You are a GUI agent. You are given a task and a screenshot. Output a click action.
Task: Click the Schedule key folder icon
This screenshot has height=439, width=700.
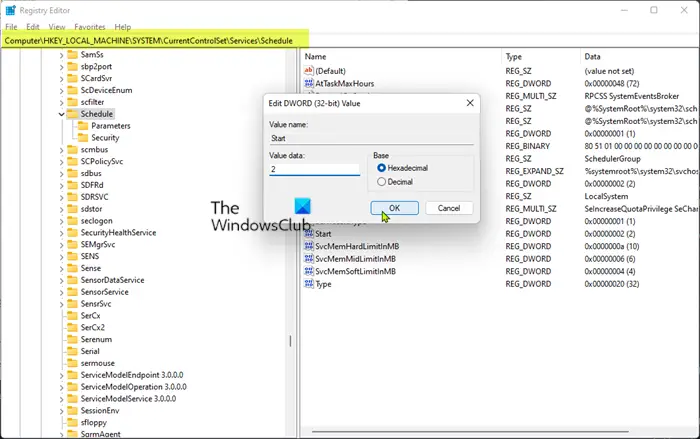tap(72, 114)
